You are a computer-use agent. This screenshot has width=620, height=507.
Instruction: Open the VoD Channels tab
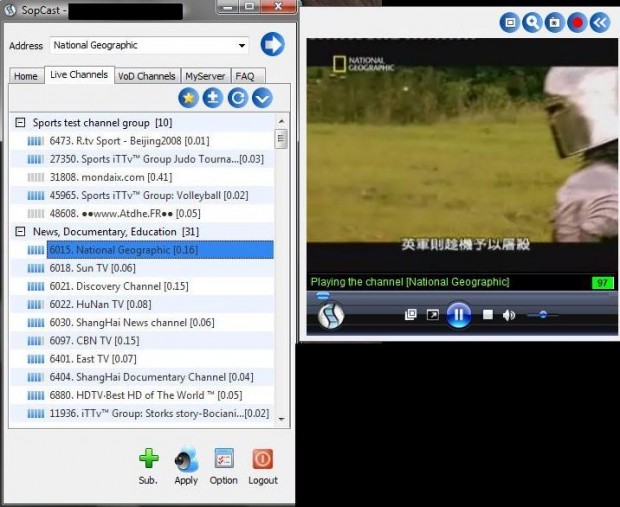pos(147,76)
